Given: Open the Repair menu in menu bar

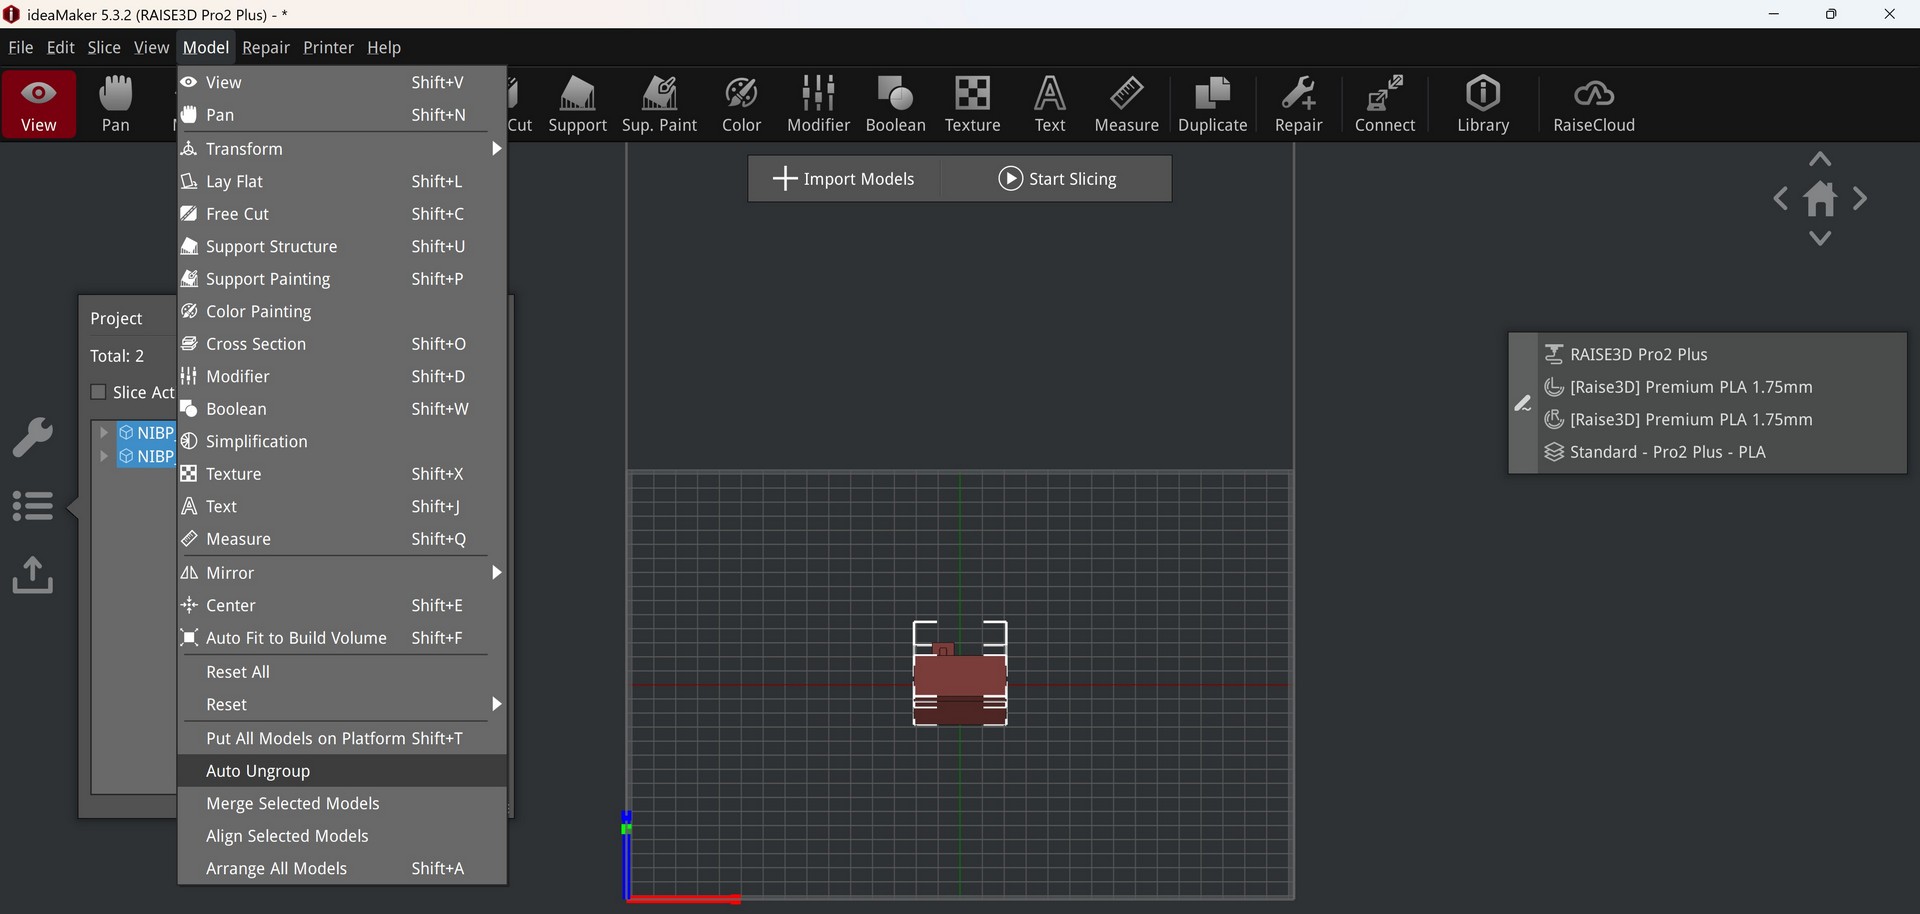Looking at the screenshot, I should pyautogui.click(x=266, y=47).
